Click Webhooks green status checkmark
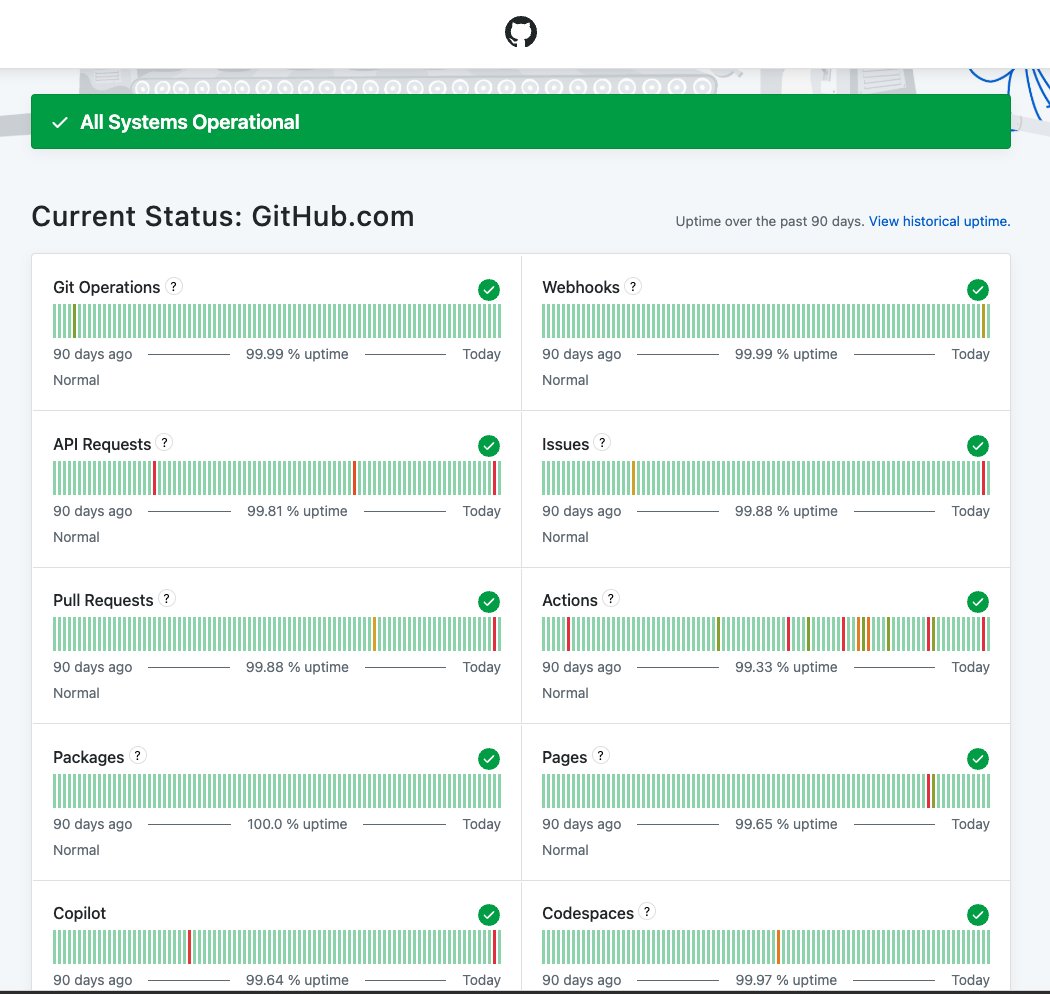 coord(978,290)
